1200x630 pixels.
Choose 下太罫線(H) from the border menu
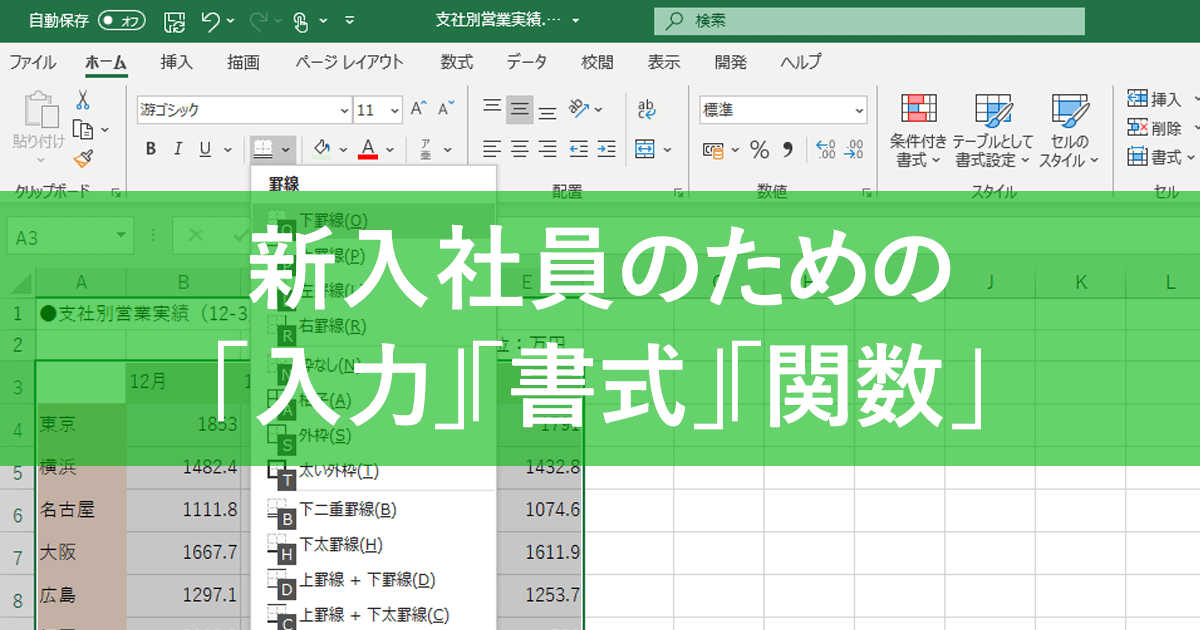[373, 545]
